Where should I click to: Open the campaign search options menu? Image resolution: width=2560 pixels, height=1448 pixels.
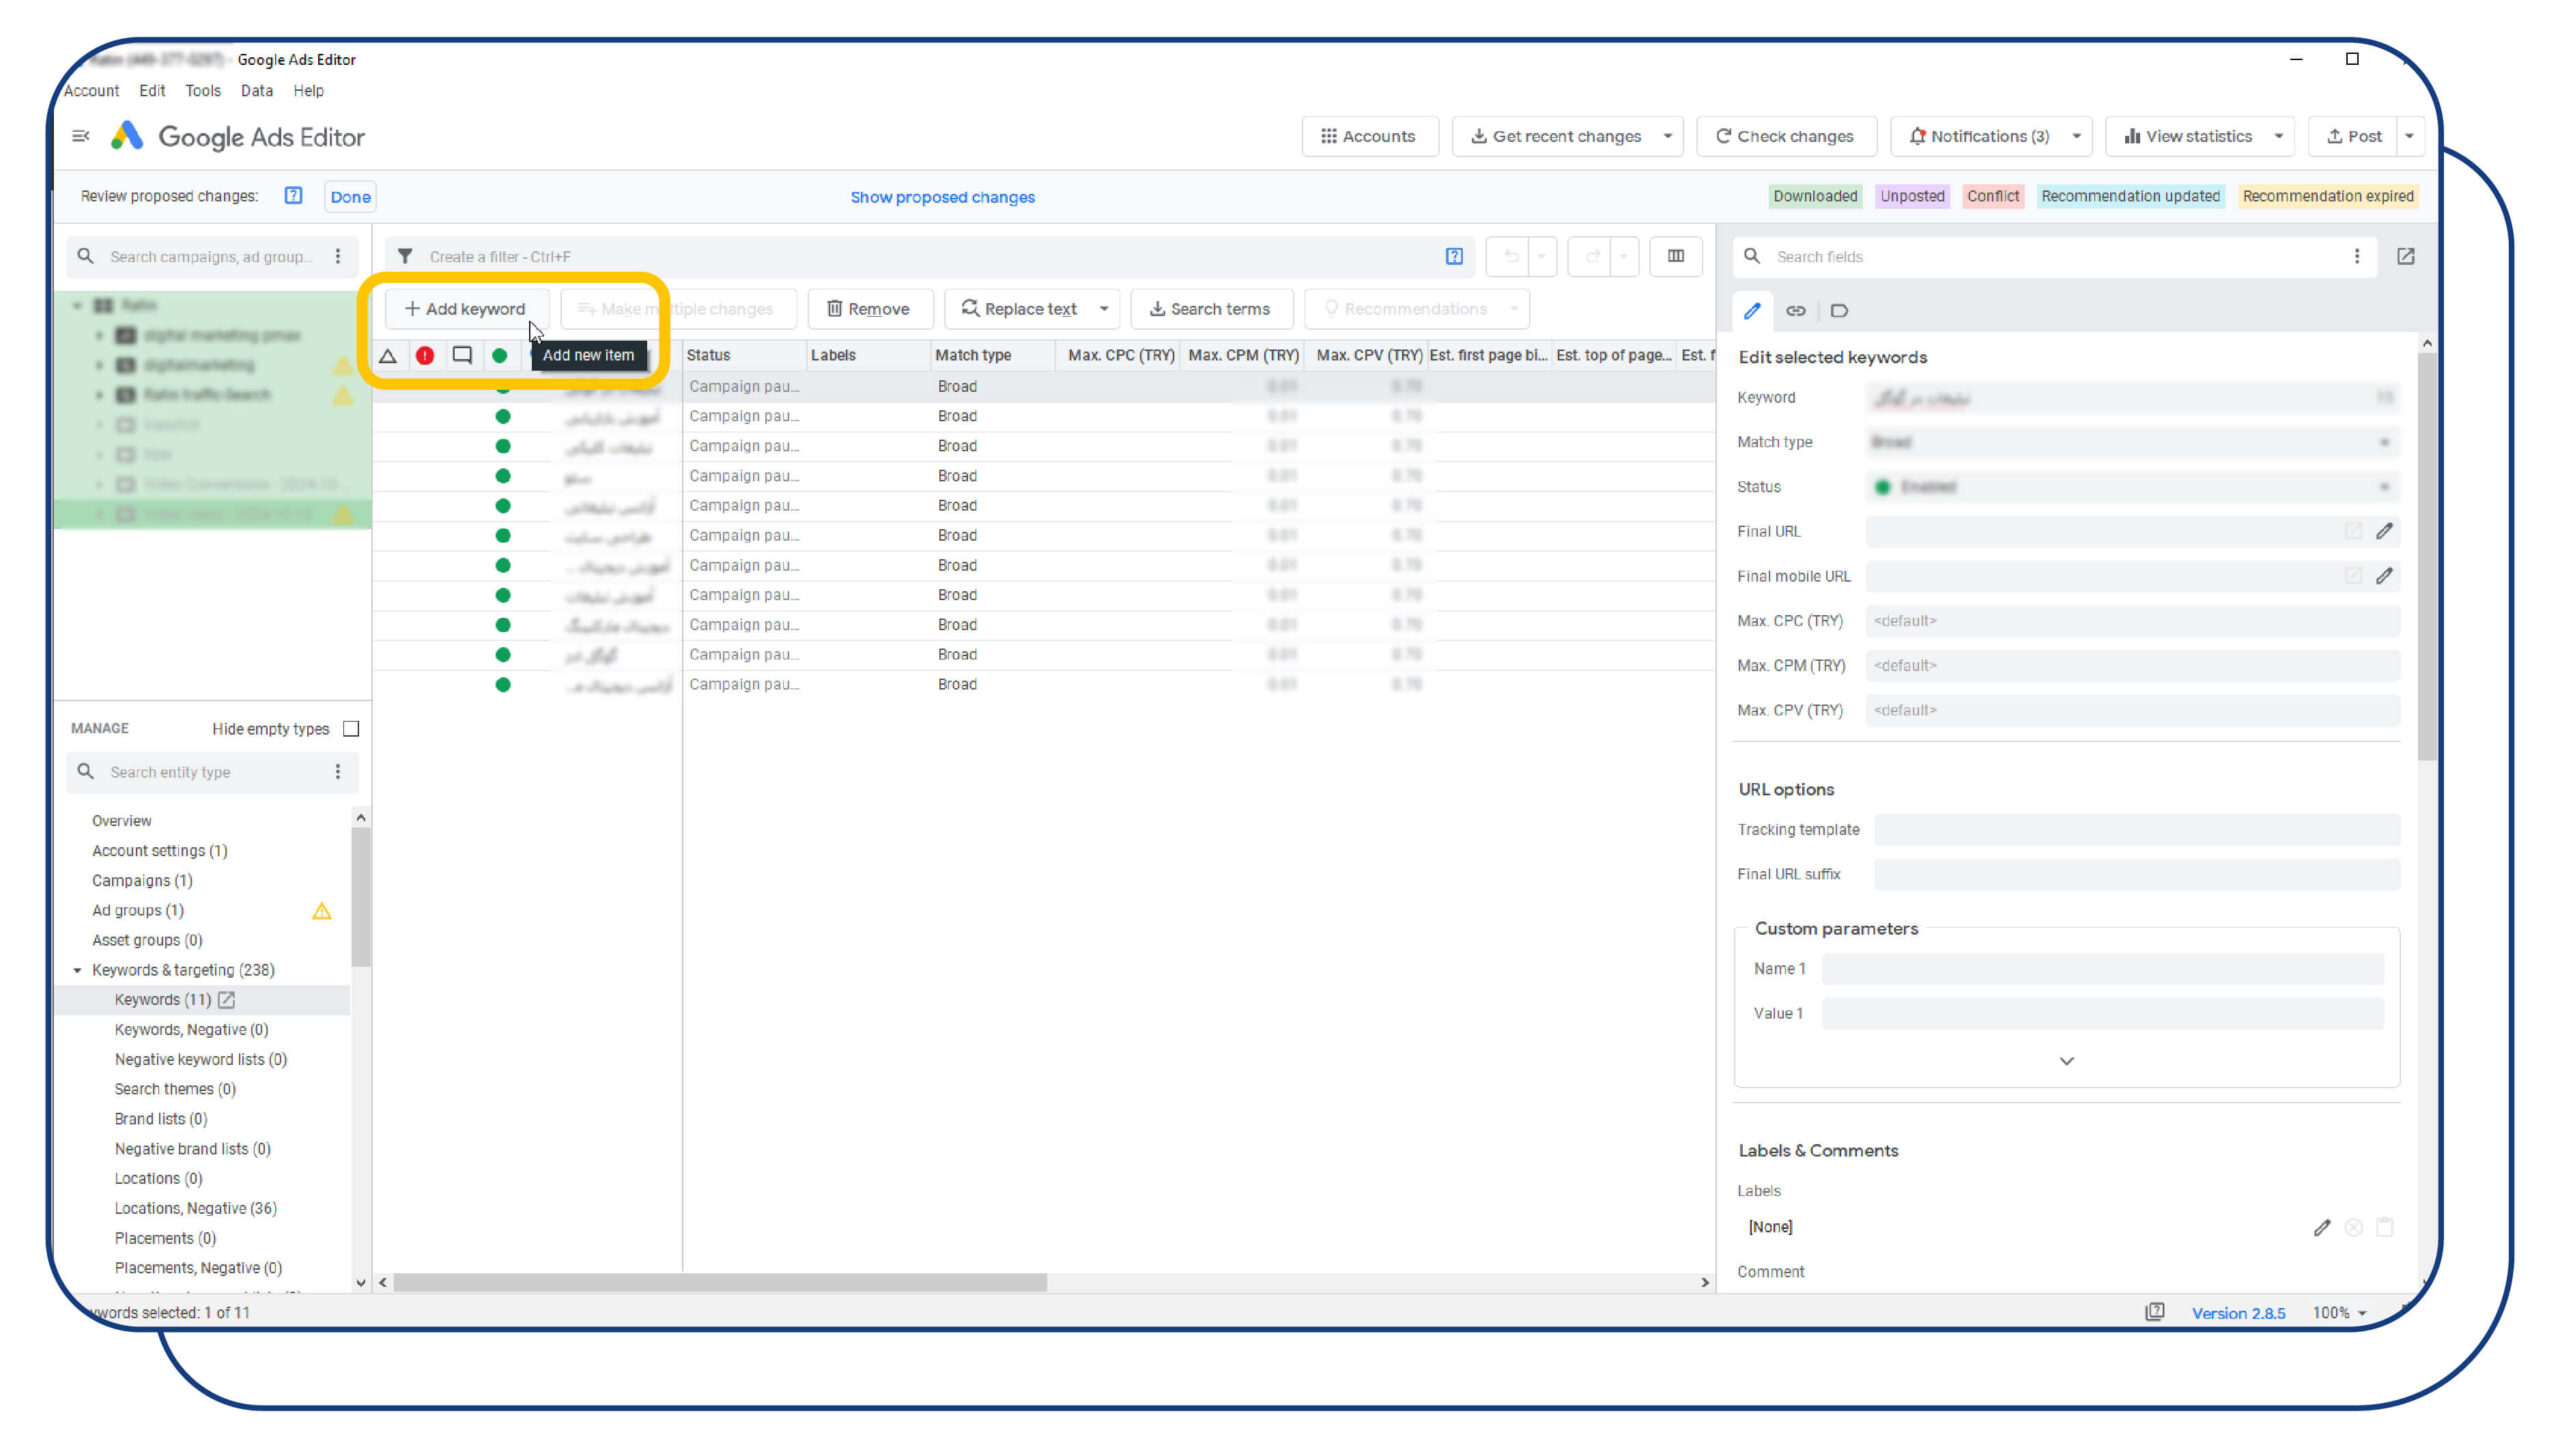(338, 257)
